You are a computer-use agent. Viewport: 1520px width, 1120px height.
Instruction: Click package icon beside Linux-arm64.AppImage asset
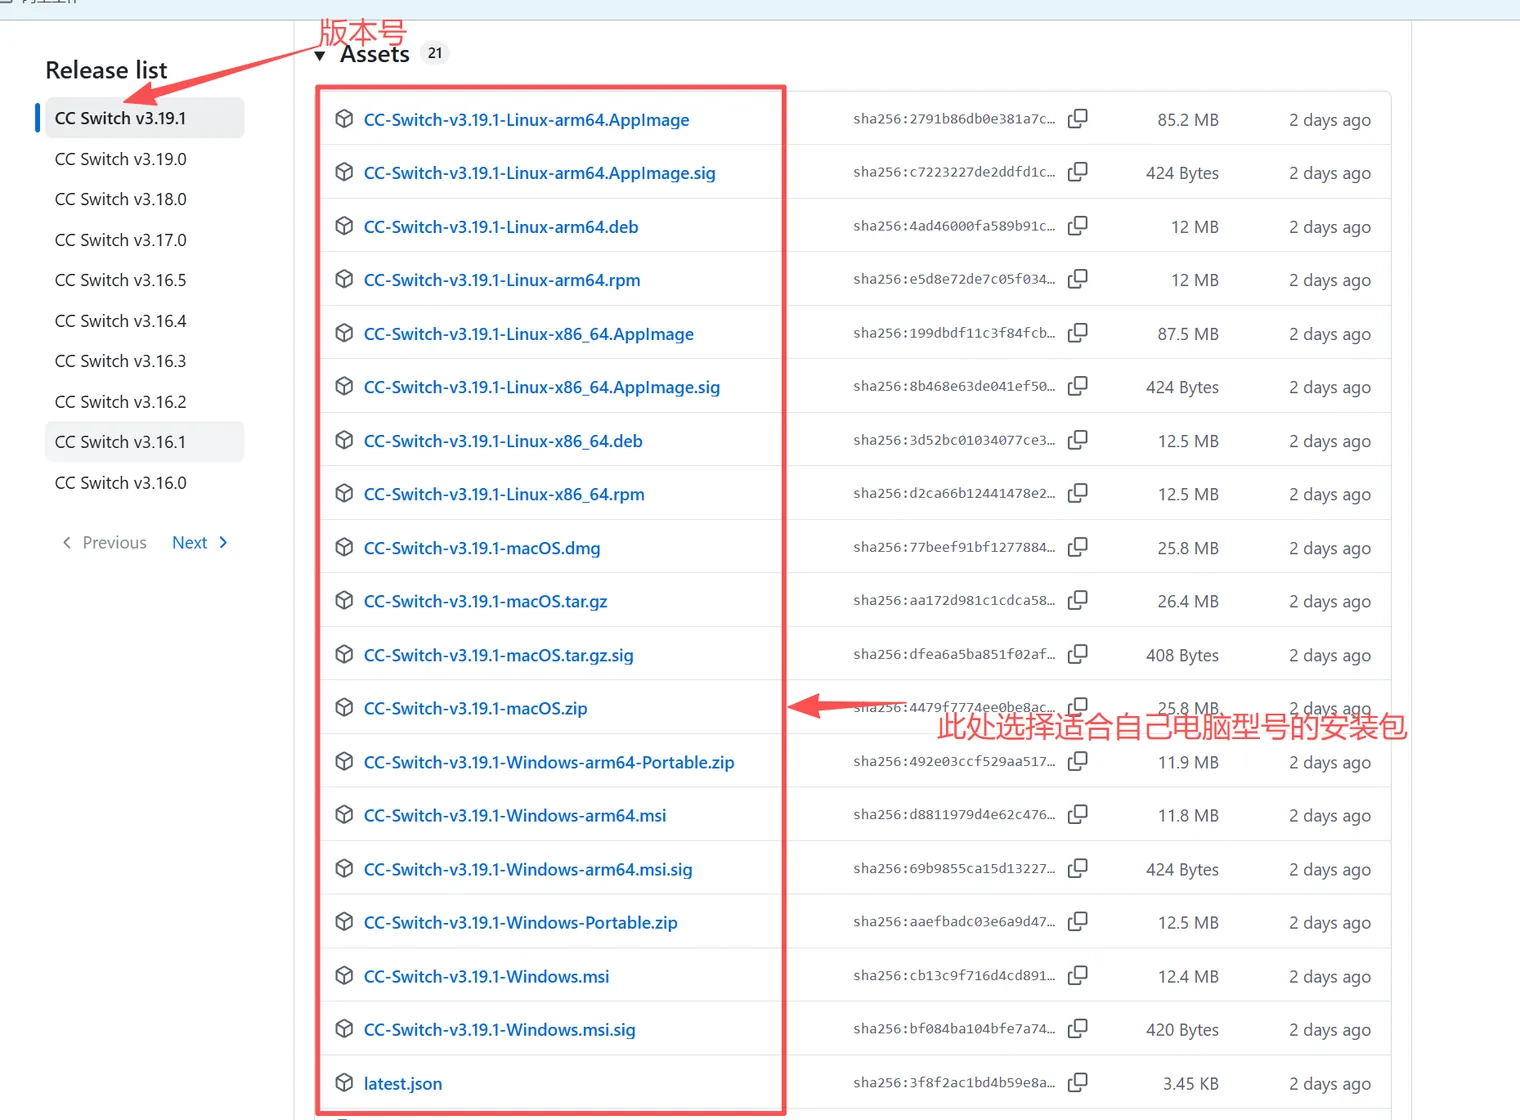(344, 119)
